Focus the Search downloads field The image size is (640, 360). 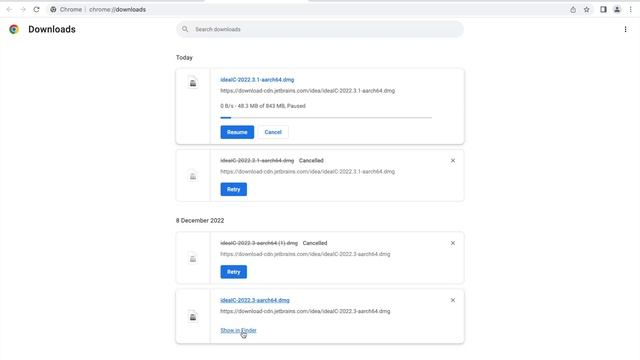point(320,29)
